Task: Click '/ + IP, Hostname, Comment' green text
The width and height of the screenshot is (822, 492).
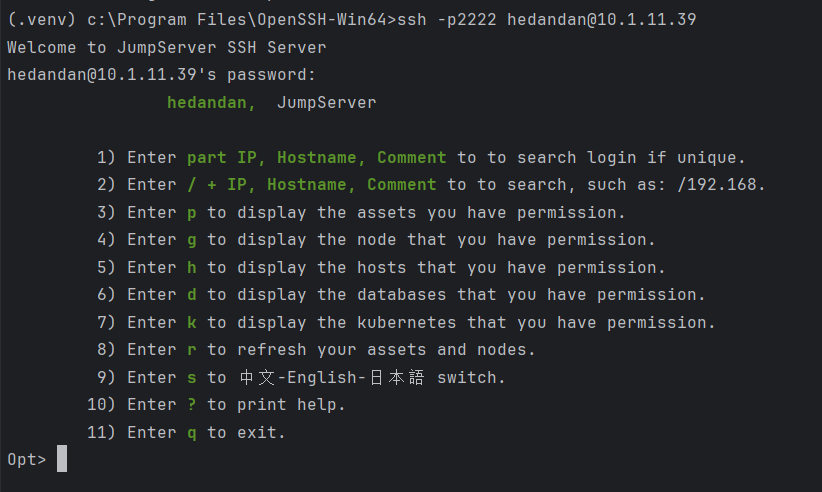Action: click(312, 185)
